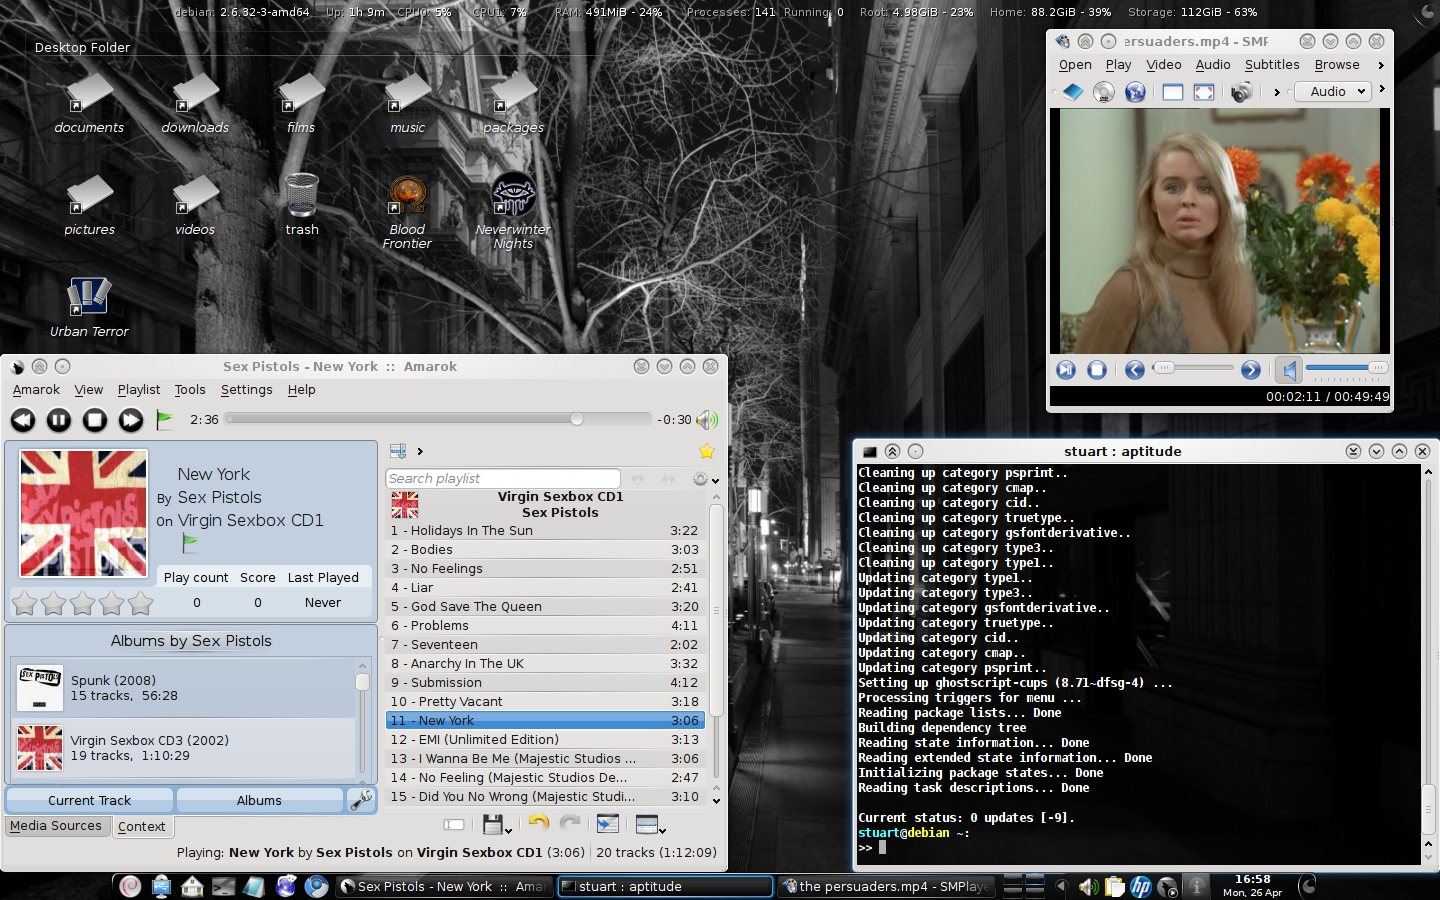Click the play/pause button in SMPlayer
Image resolution: width=1440 pixels, height=900 pixels.
(1066, 370)
